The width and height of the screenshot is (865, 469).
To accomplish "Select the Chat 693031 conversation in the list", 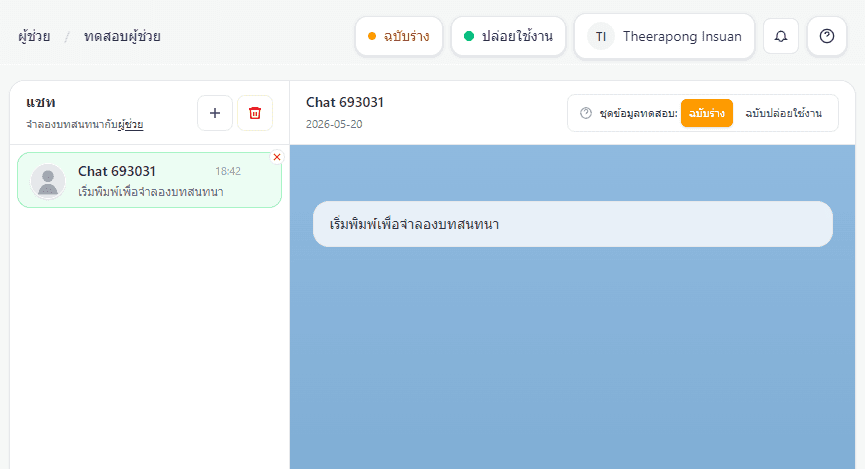I will 149,180.
